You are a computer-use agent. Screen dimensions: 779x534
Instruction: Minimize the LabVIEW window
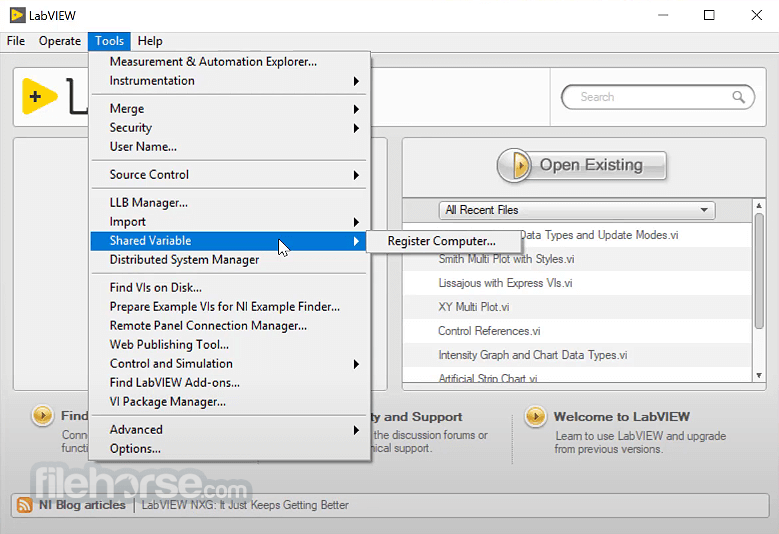(663, 15)
